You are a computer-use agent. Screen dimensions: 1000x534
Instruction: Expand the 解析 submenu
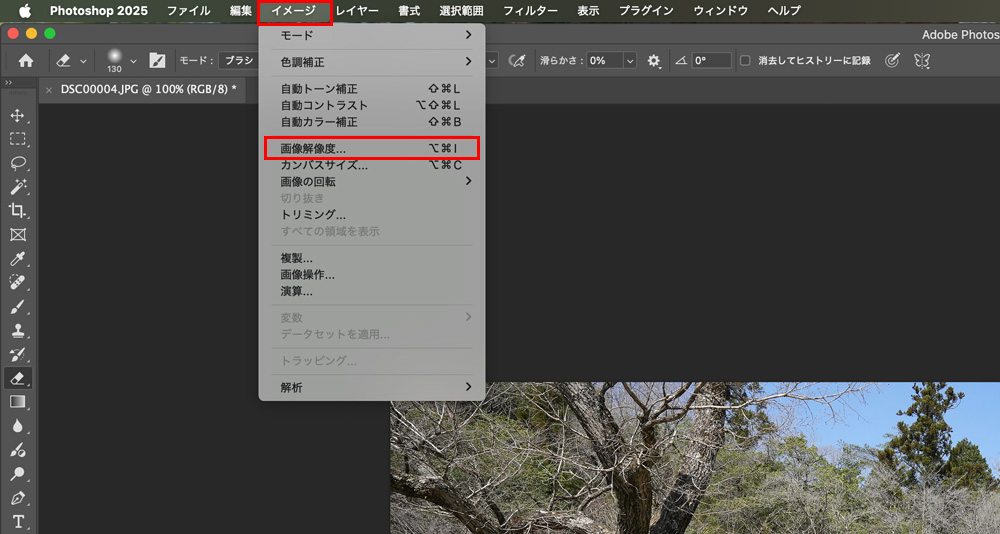tap(372, 387)
